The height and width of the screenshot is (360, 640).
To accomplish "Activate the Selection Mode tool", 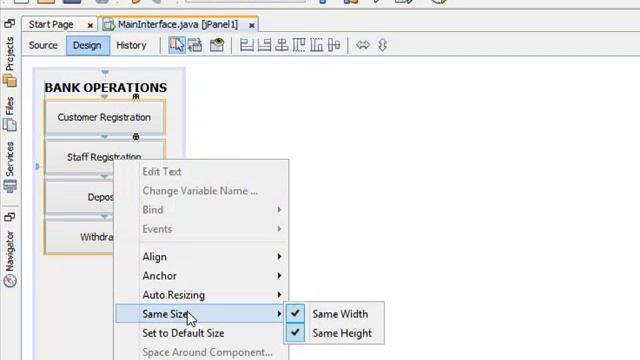I will (x=177, y=45).
